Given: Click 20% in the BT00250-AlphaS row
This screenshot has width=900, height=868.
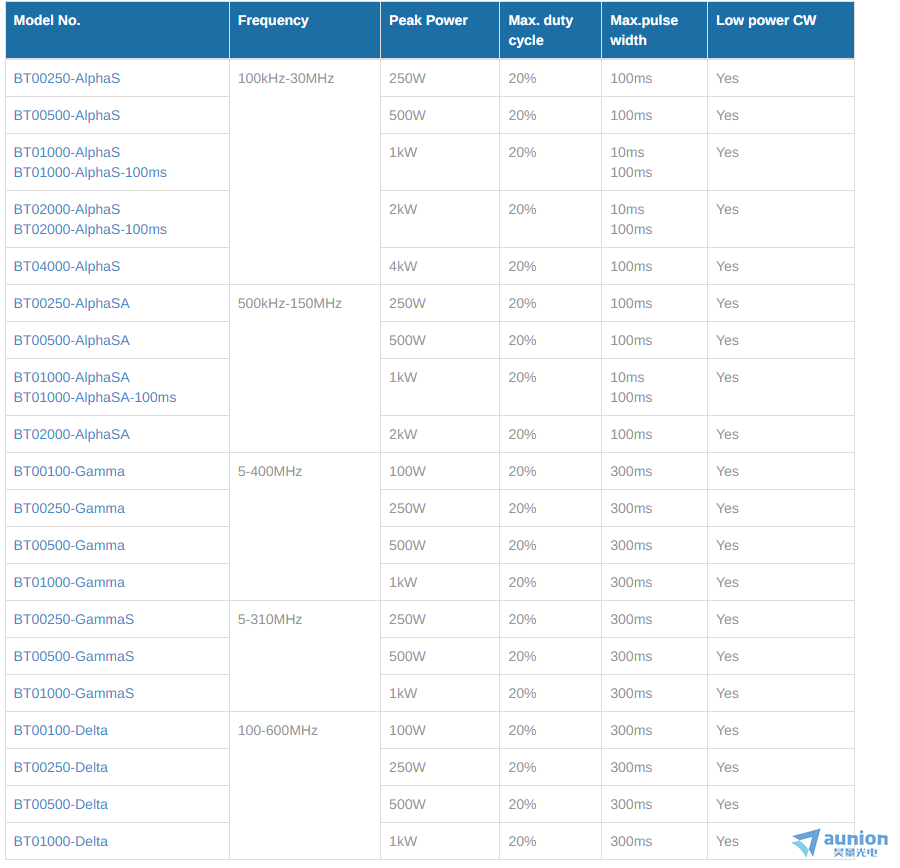Looking at the screenshot, I should [x=522, y=78].
